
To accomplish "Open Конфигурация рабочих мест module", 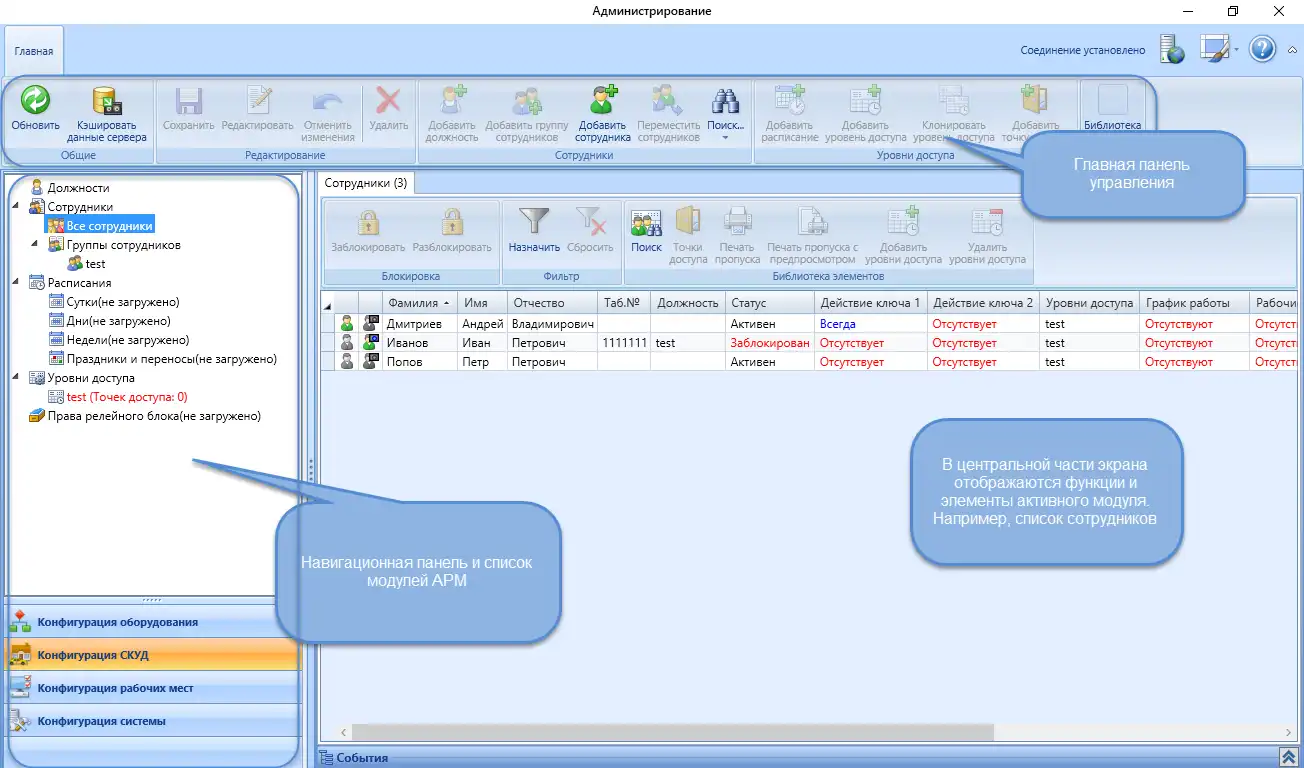I will tap(152, 688).
